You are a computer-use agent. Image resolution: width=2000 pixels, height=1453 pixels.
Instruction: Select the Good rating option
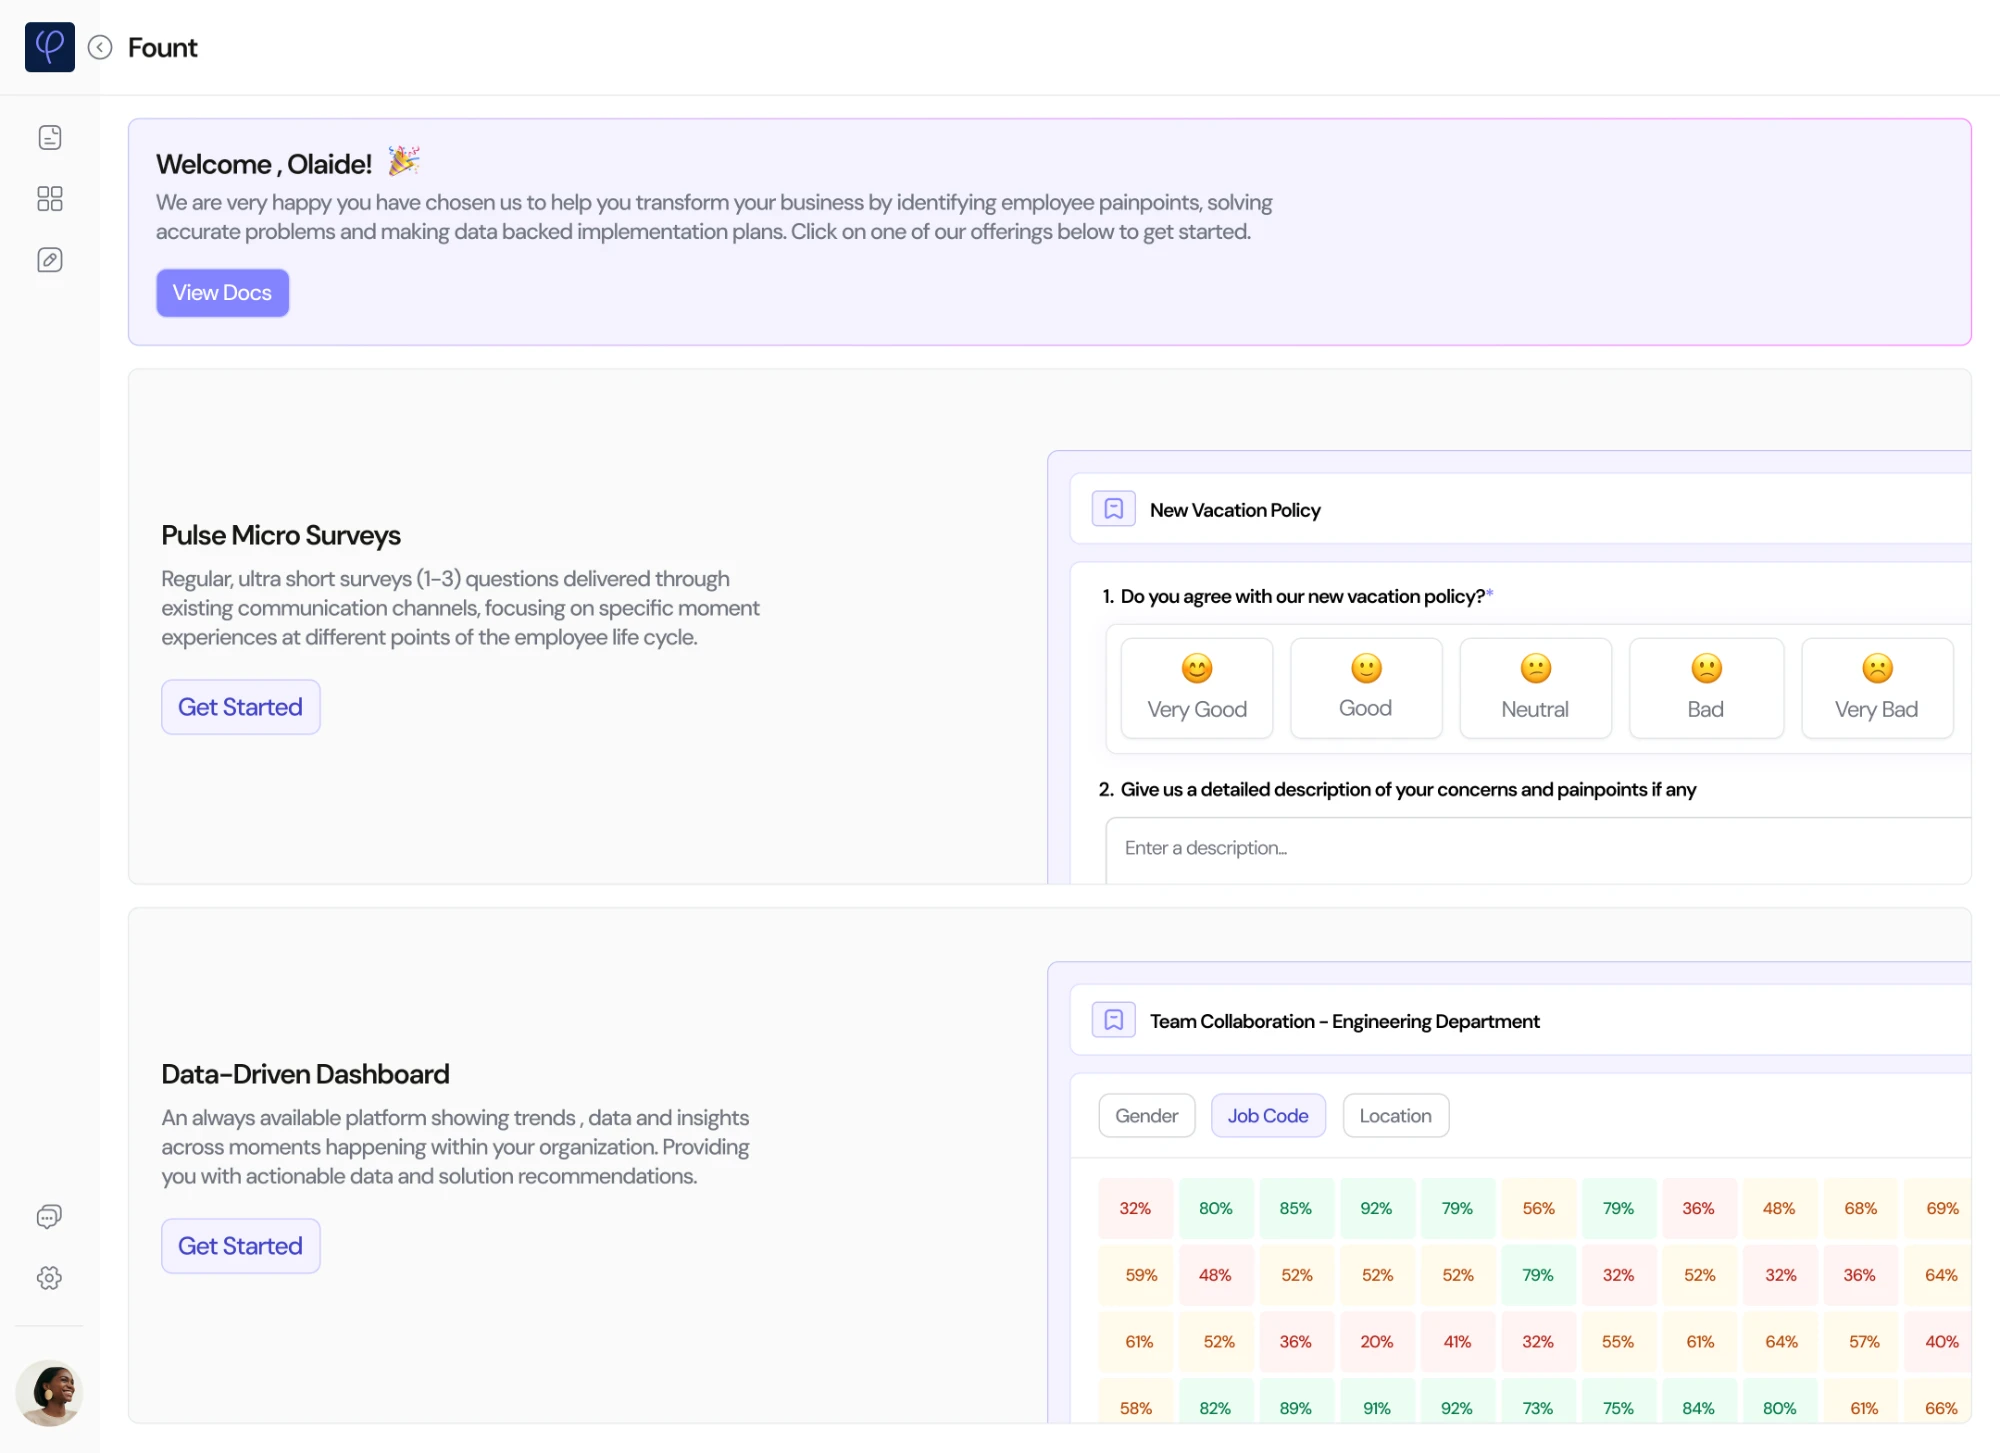click(1366, 688)
